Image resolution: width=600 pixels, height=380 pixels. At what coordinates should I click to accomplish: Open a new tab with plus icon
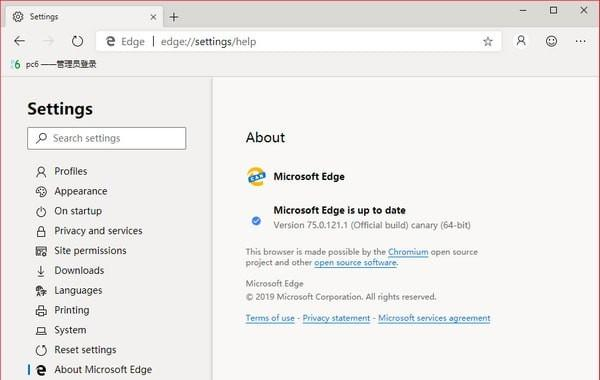point(174,17)
